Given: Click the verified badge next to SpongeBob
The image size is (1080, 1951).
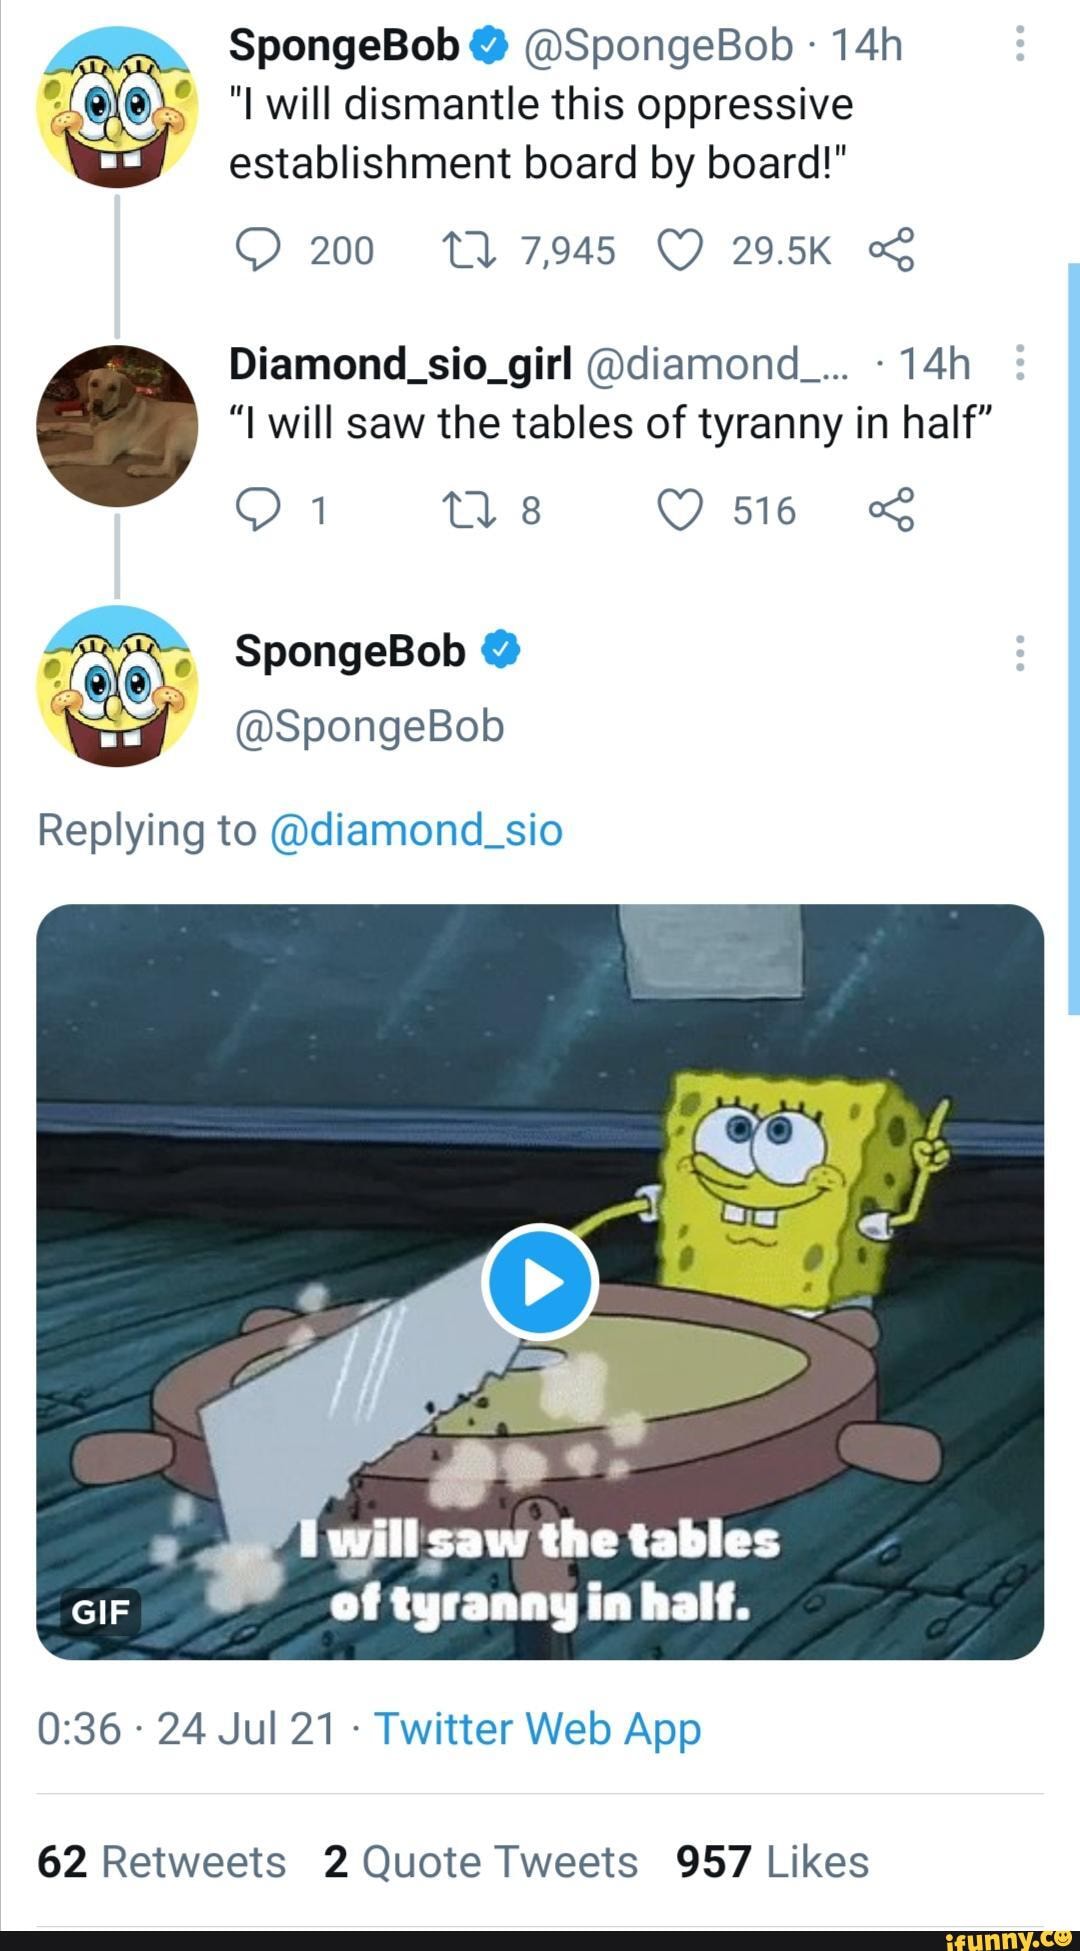Looking at the screenshot, I should pyautogui.click(x=487, y=42).
